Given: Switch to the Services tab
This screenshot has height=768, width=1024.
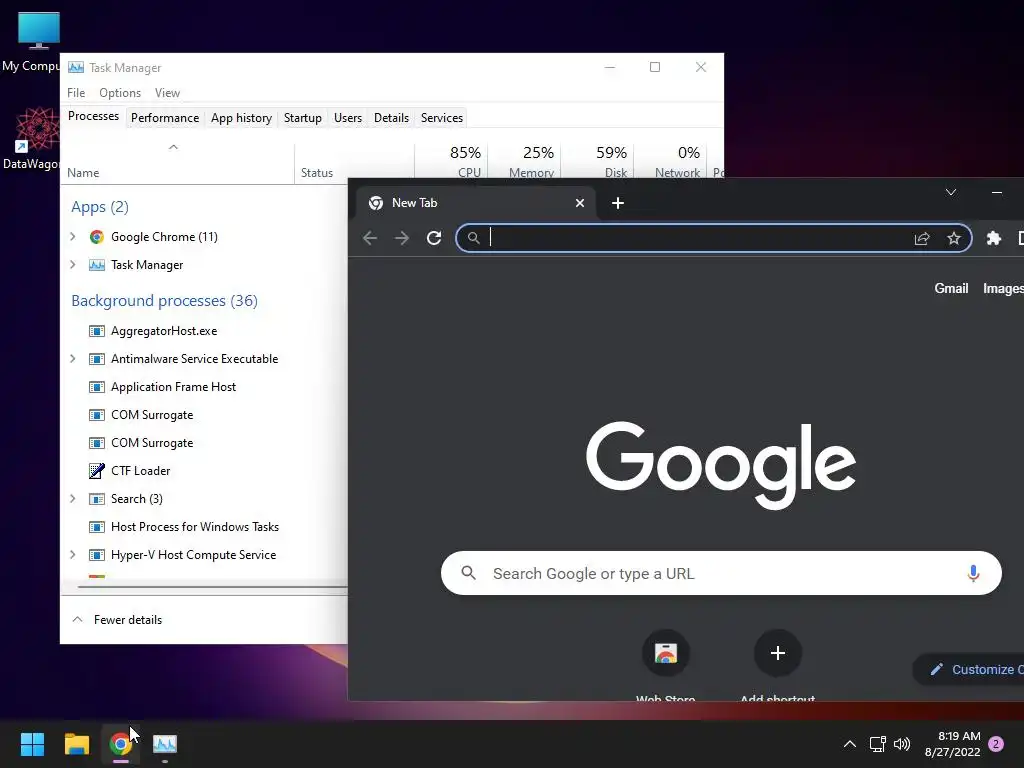Looking at the screenshot, I should pos(441,118).
